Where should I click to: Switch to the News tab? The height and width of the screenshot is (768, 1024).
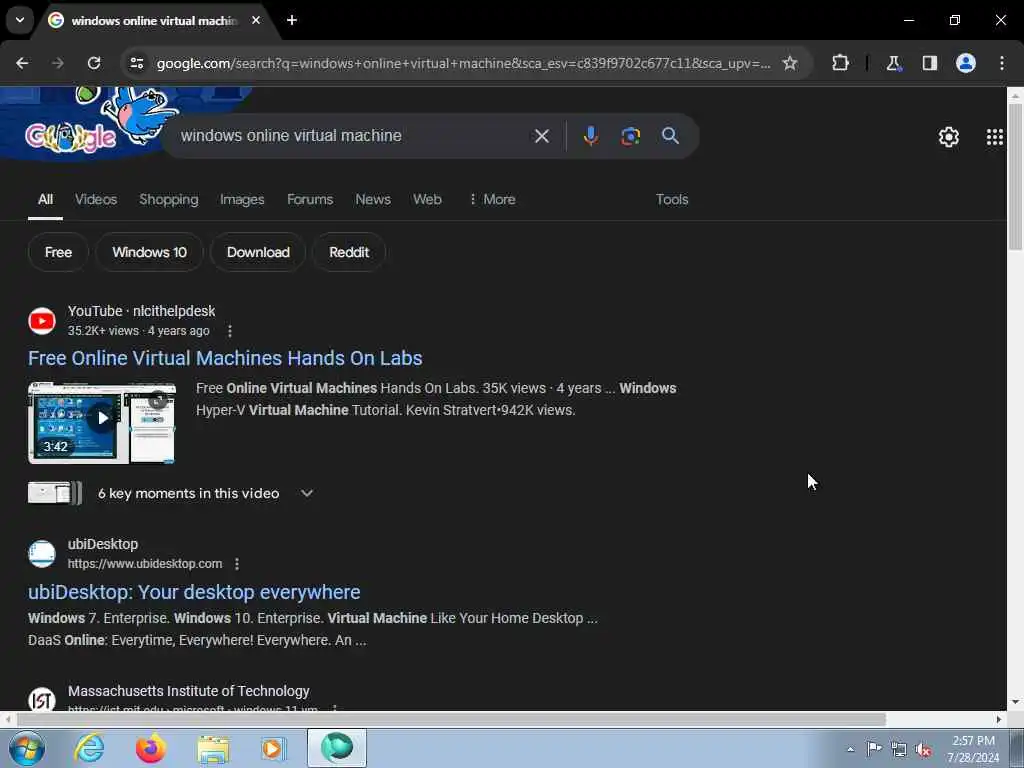(373, 199)
